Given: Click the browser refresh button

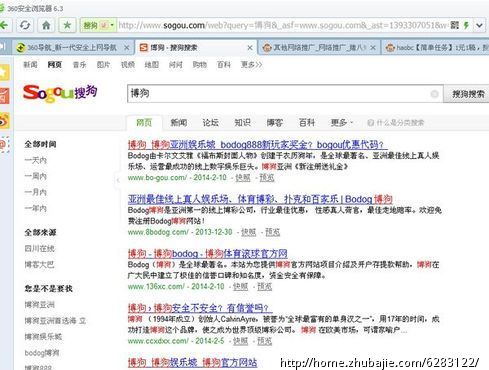Looking at the screenshot, I should [x=25, y=25].
